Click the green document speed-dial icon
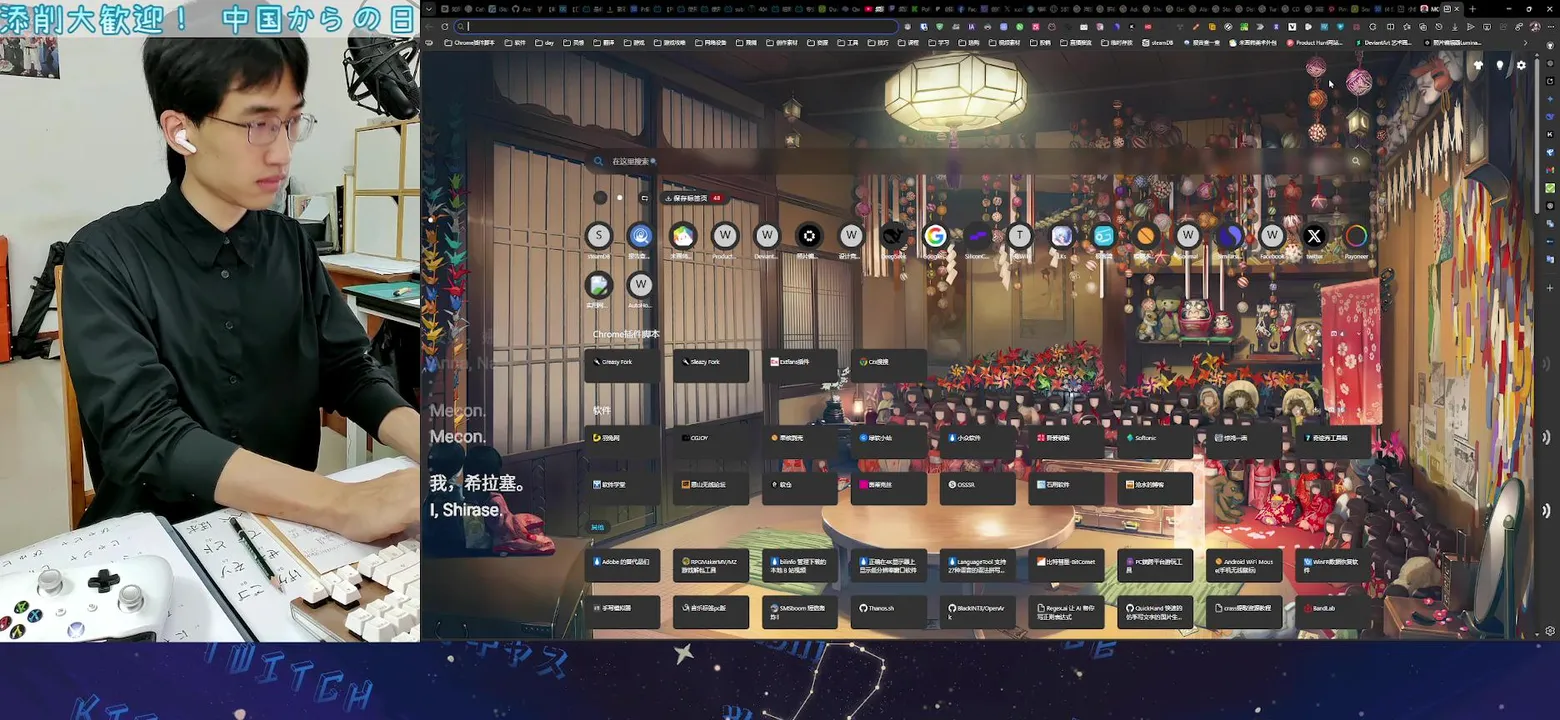The height and width of the screenshot is (720, 1560). point(598,285)
